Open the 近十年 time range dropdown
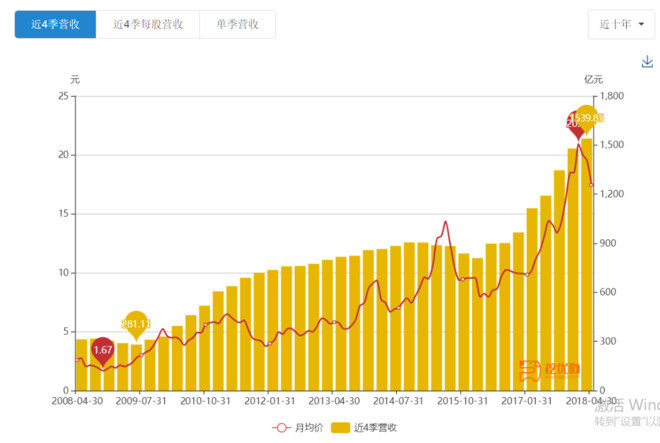The width and height of the screenshot is (660, 443). [x=621, y=24]
